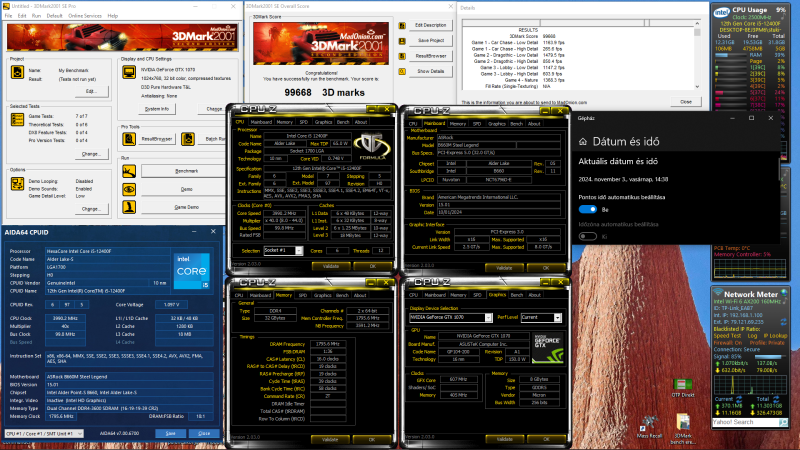800x450 pixels.
Task: Click OK in the CPU-Z Memory window
Action: click(372, 439)
